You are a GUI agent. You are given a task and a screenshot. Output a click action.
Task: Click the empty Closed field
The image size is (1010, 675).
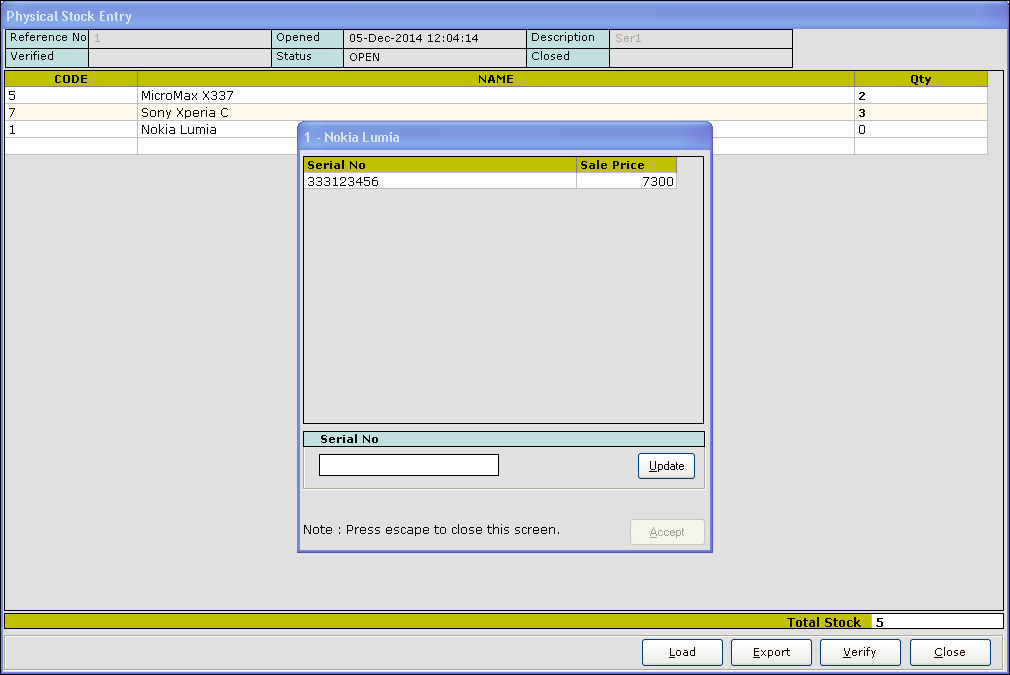(700, 57)
